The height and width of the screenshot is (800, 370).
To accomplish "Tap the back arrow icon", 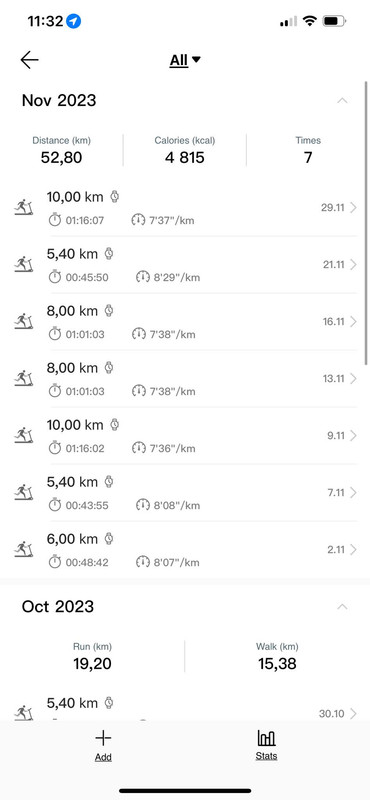I will [x=29, y=60].
